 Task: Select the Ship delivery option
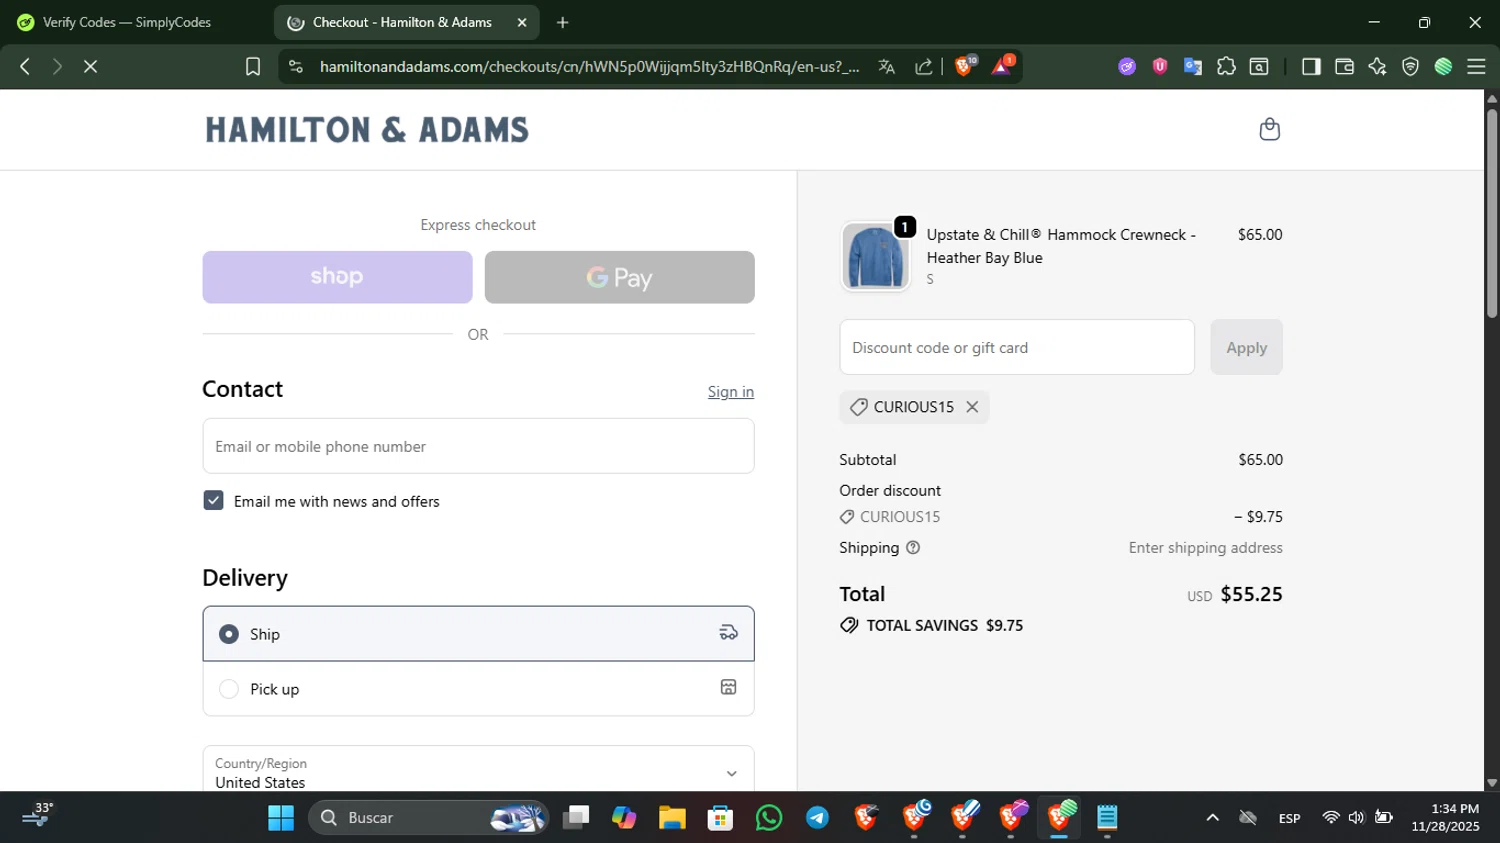point(478,634)
